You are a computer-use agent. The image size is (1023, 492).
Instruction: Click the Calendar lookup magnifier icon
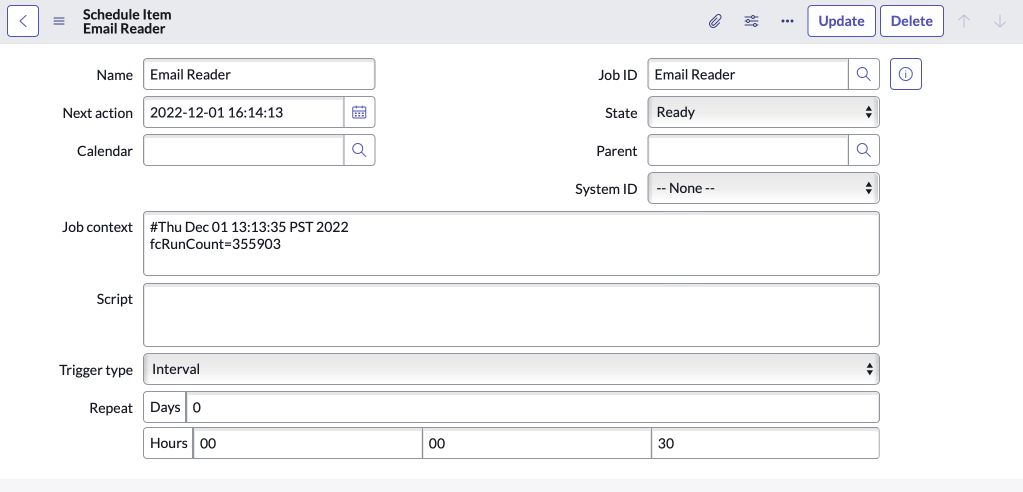(359, 151)
